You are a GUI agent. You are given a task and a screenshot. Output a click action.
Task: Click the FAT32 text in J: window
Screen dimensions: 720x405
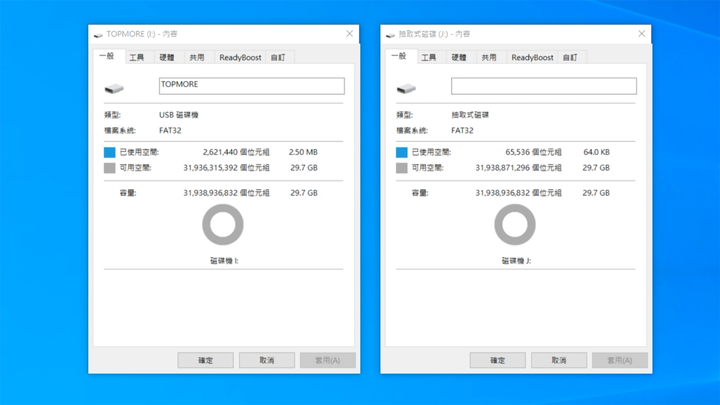pyautogui.click(x=462, y=130)
